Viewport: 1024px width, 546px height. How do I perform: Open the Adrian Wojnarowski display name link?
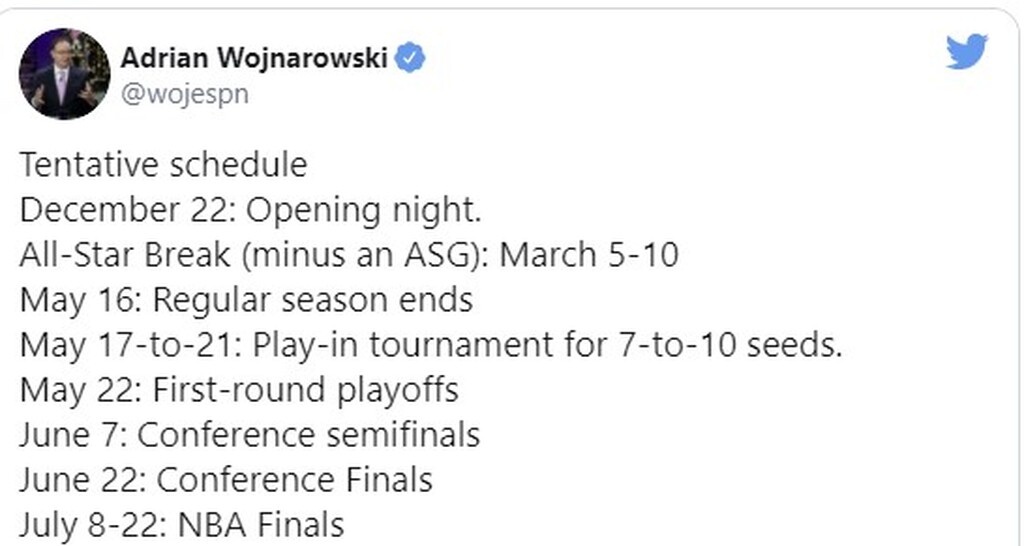click(254, 58)
